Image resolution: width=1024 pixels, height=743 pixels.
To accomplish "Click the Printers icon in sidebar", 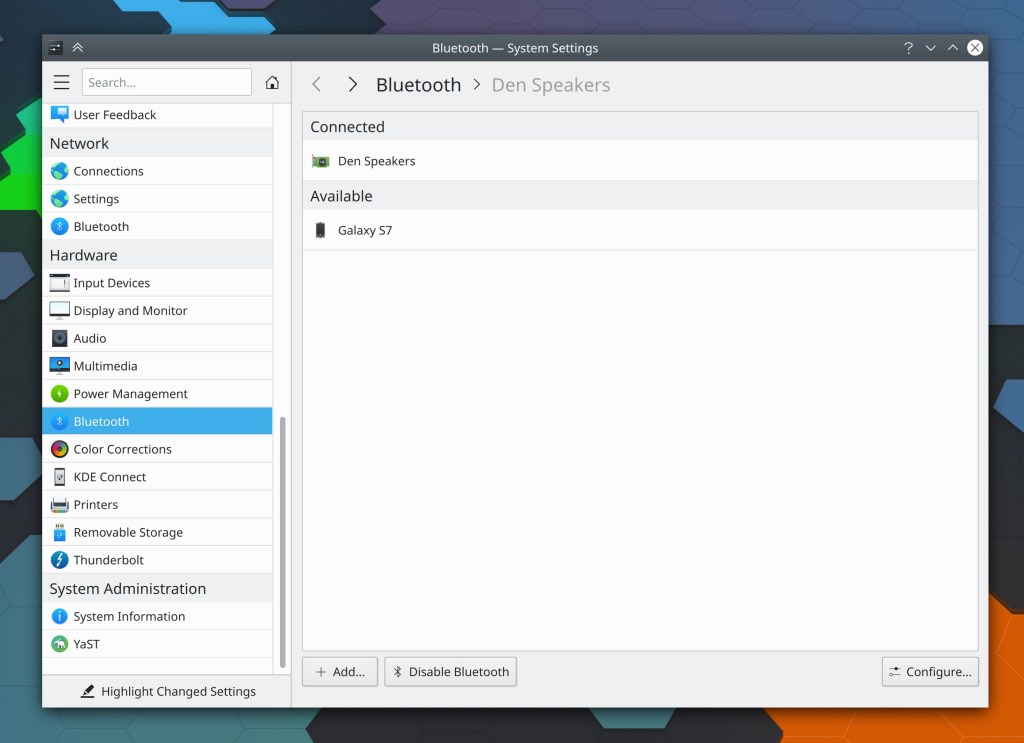I will tap(60, 505).
